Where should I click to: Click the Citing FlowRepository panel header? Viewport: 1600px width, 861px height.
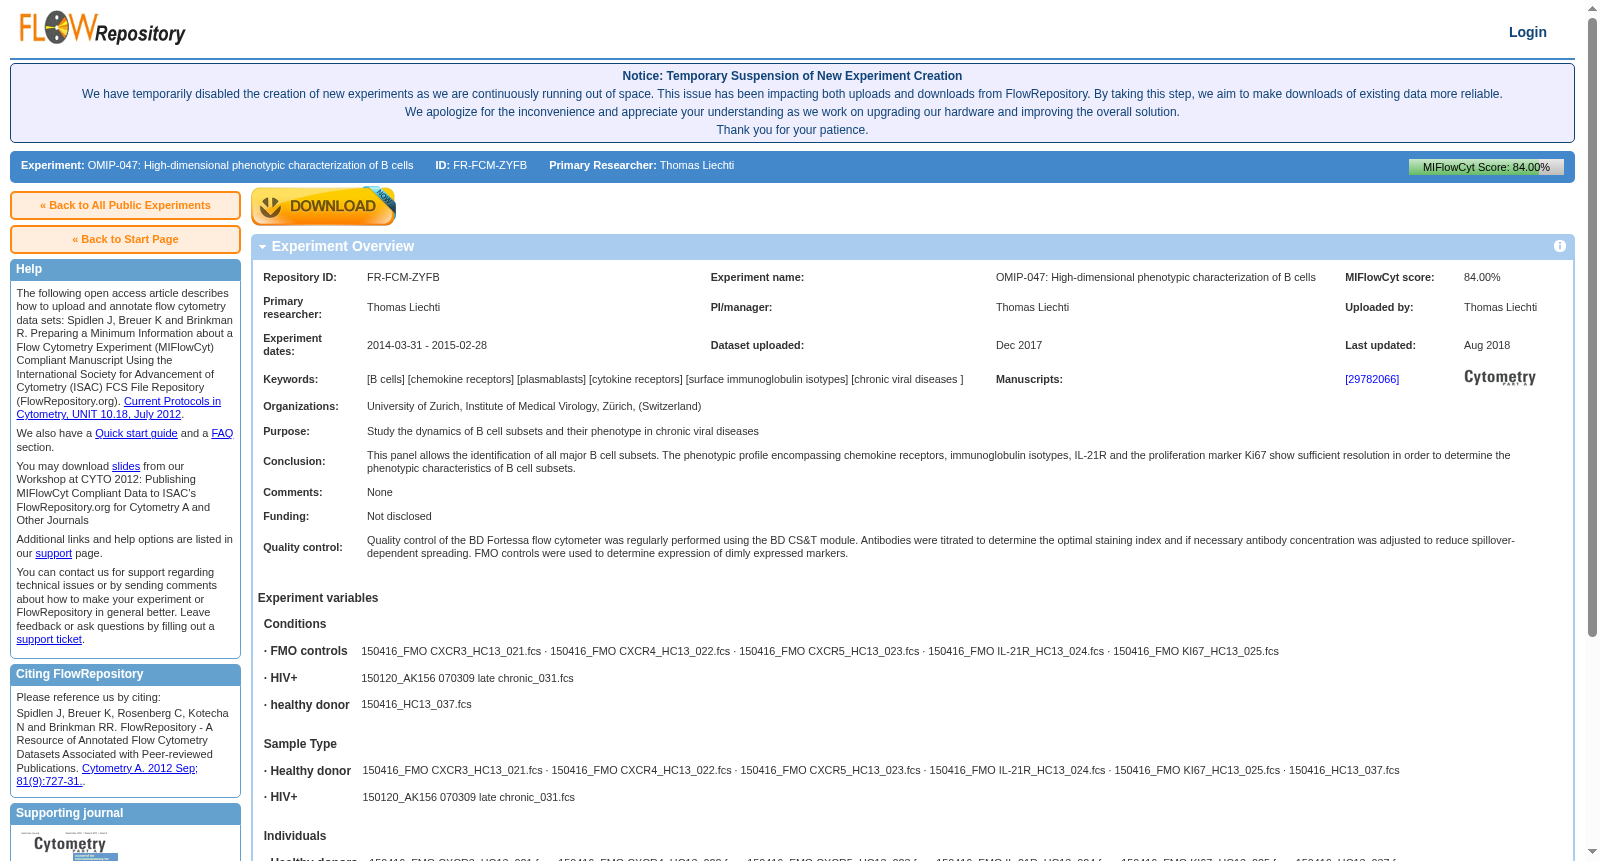125,675
